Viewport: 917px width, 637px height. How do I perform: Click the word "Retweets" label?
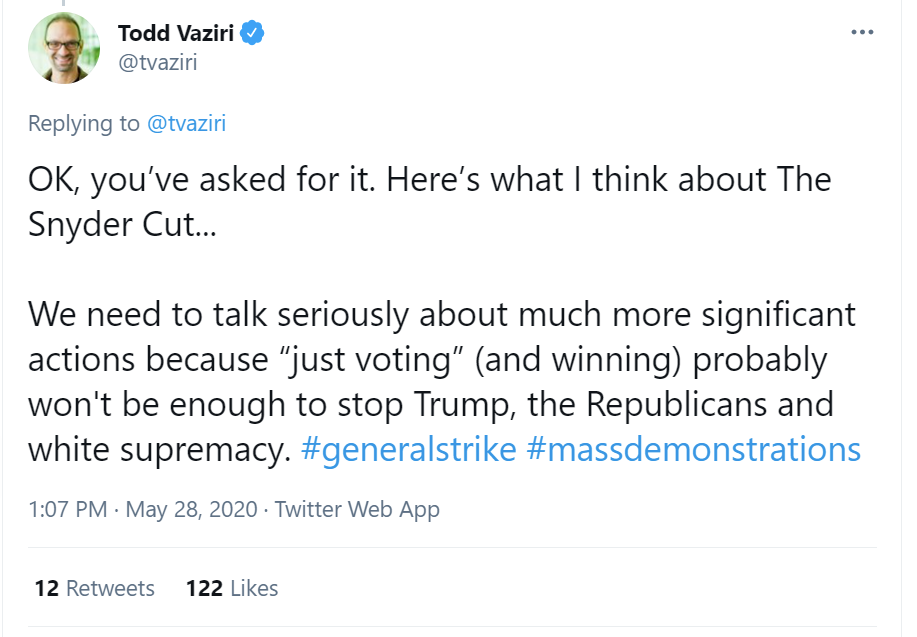coord(110,588)
